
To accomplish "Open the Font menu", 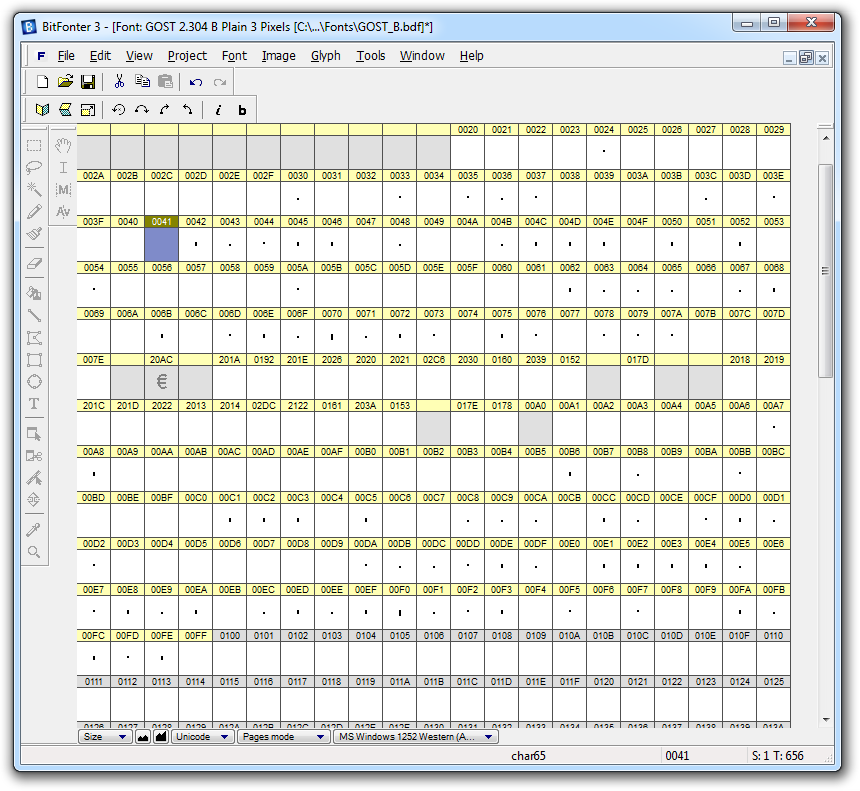I will [x=234, y=56].
